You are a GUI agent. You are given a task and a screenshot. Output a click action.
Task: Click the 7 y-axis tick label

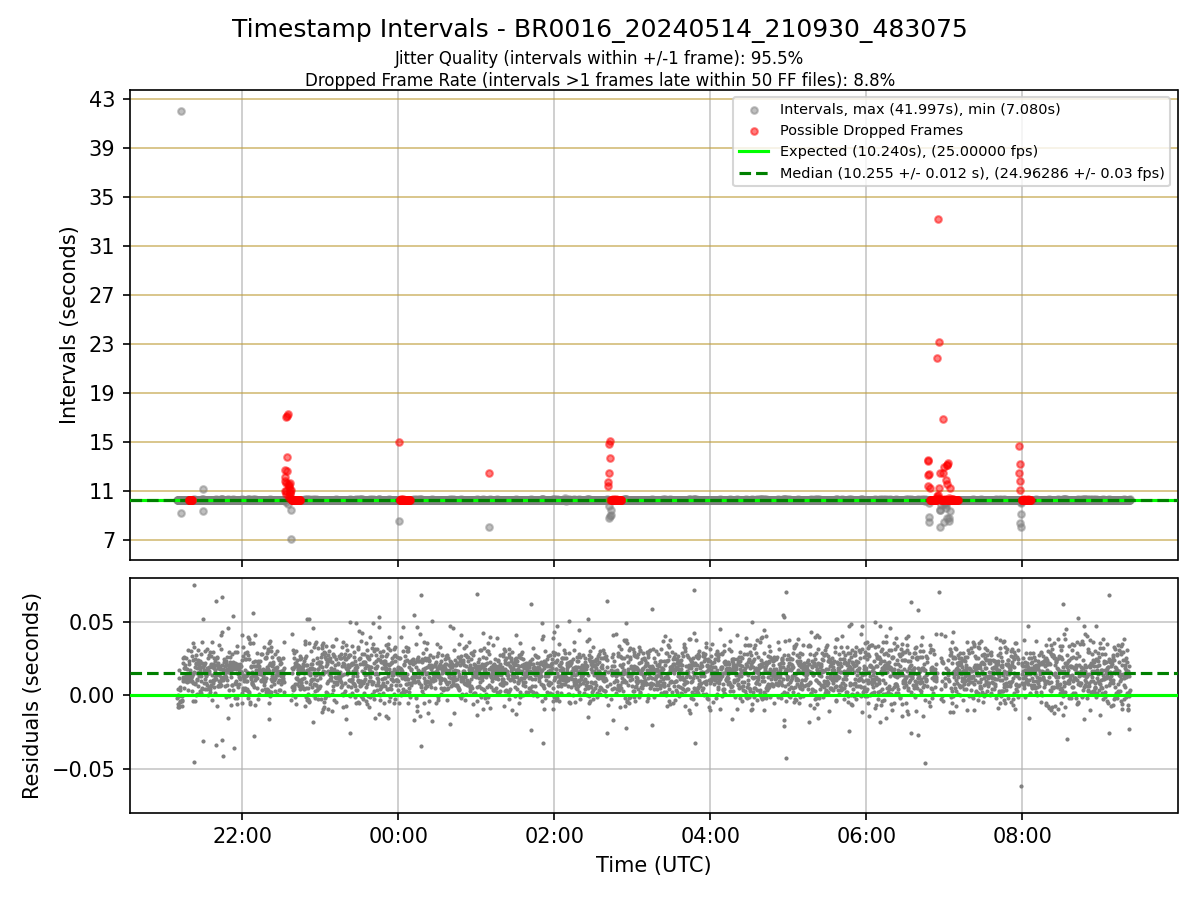[x=110, y=540]
